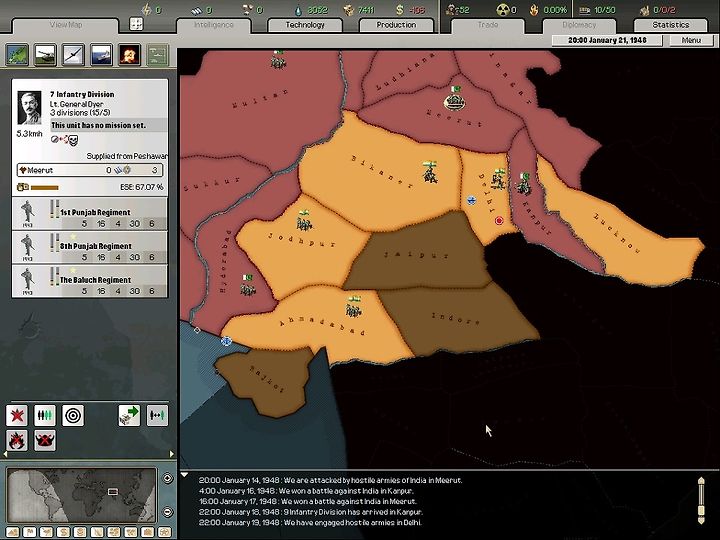Open the Diplomacy tab
This screenshot has width=720, height=540.
pyautogui.click(x=579, y=25)
